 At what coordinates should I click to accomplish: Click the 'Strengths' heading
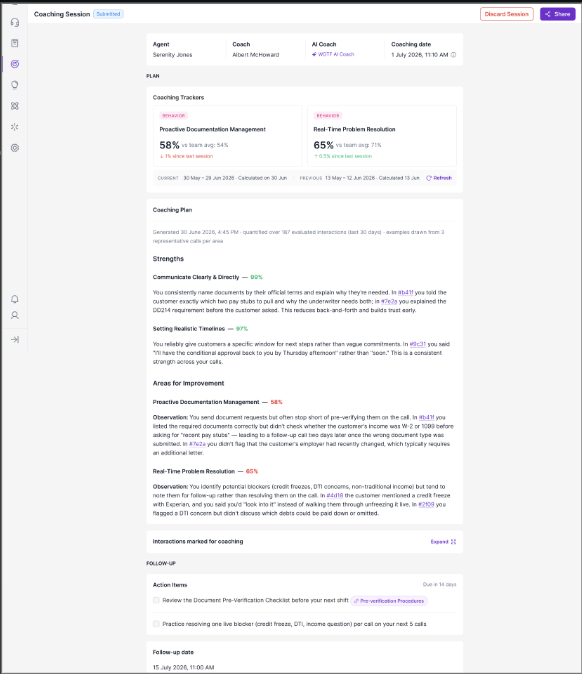(168, 259)
